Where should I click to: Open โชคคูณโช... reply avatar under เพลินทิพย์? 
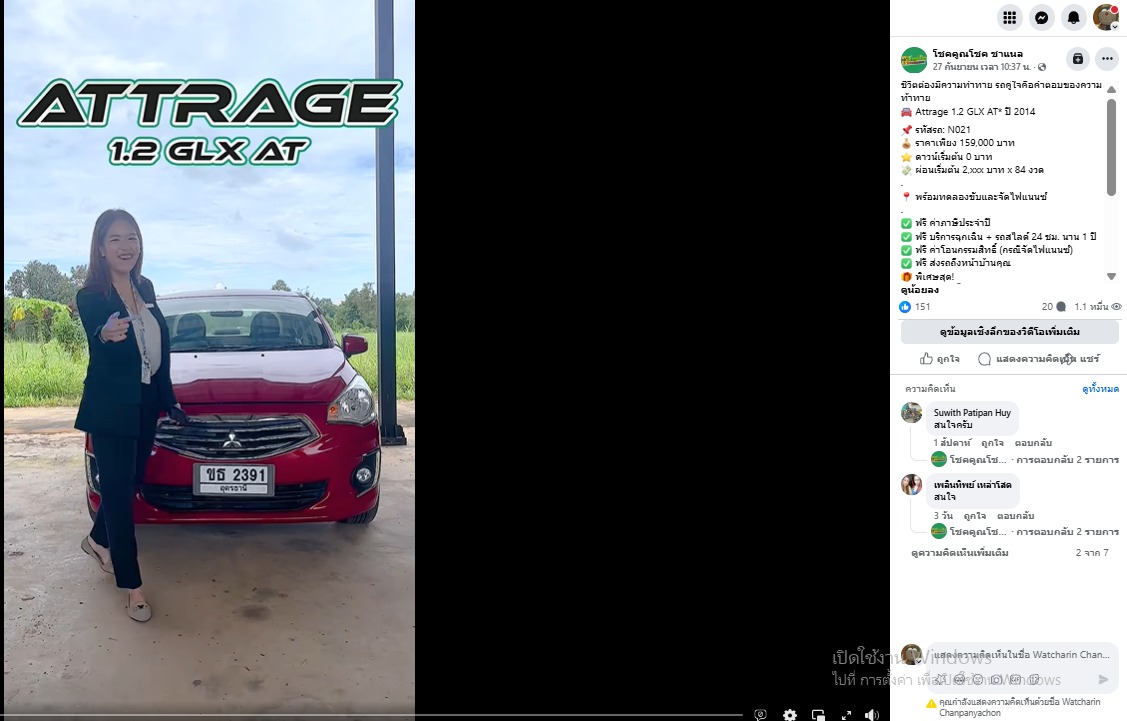tap(939, 532)
